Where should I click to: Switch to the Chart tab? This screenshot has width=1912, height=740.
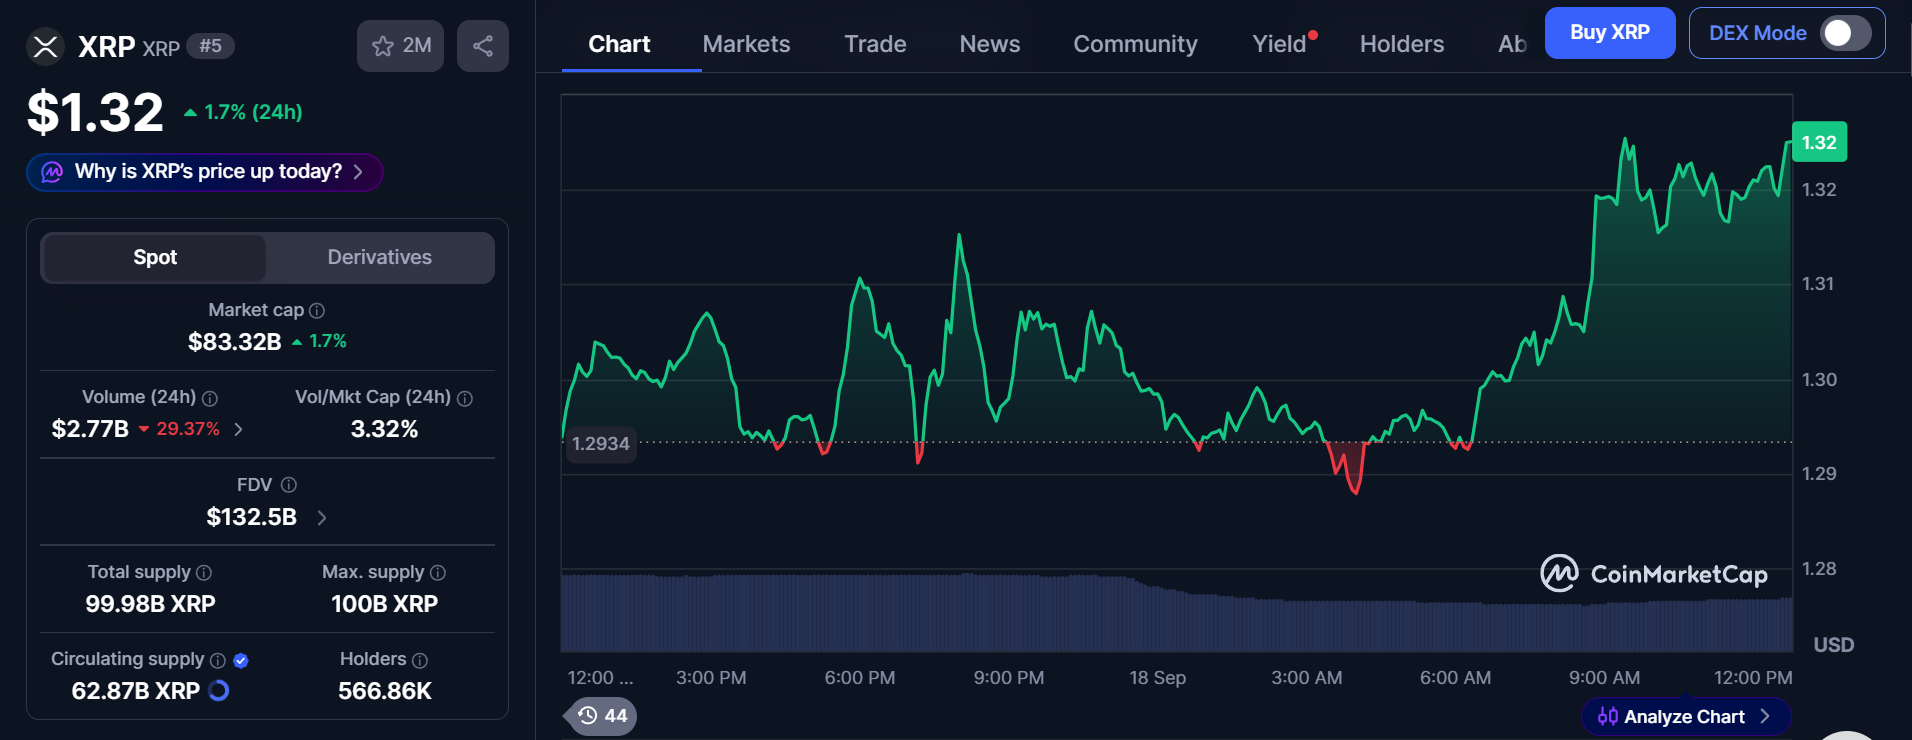[619, 44]
